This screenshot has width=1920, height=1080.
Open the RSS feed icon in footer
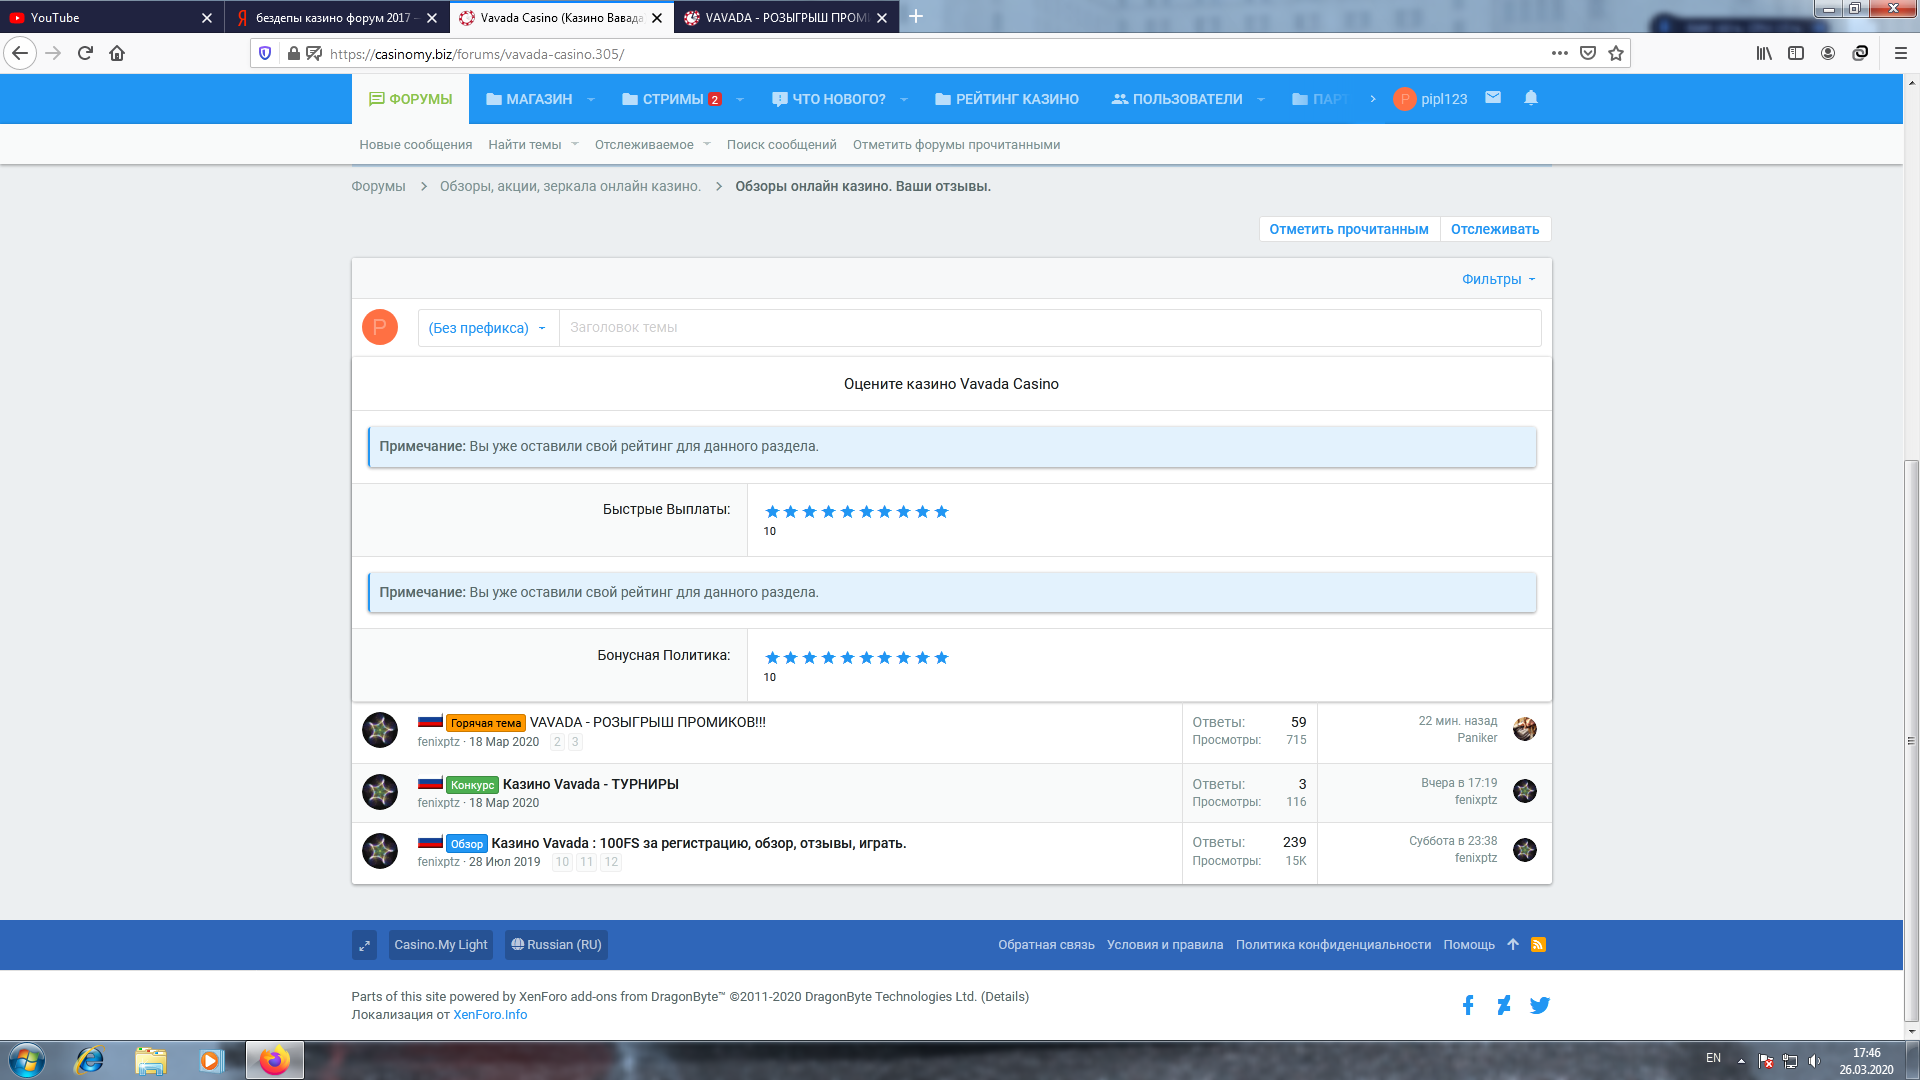point(1538,944)
